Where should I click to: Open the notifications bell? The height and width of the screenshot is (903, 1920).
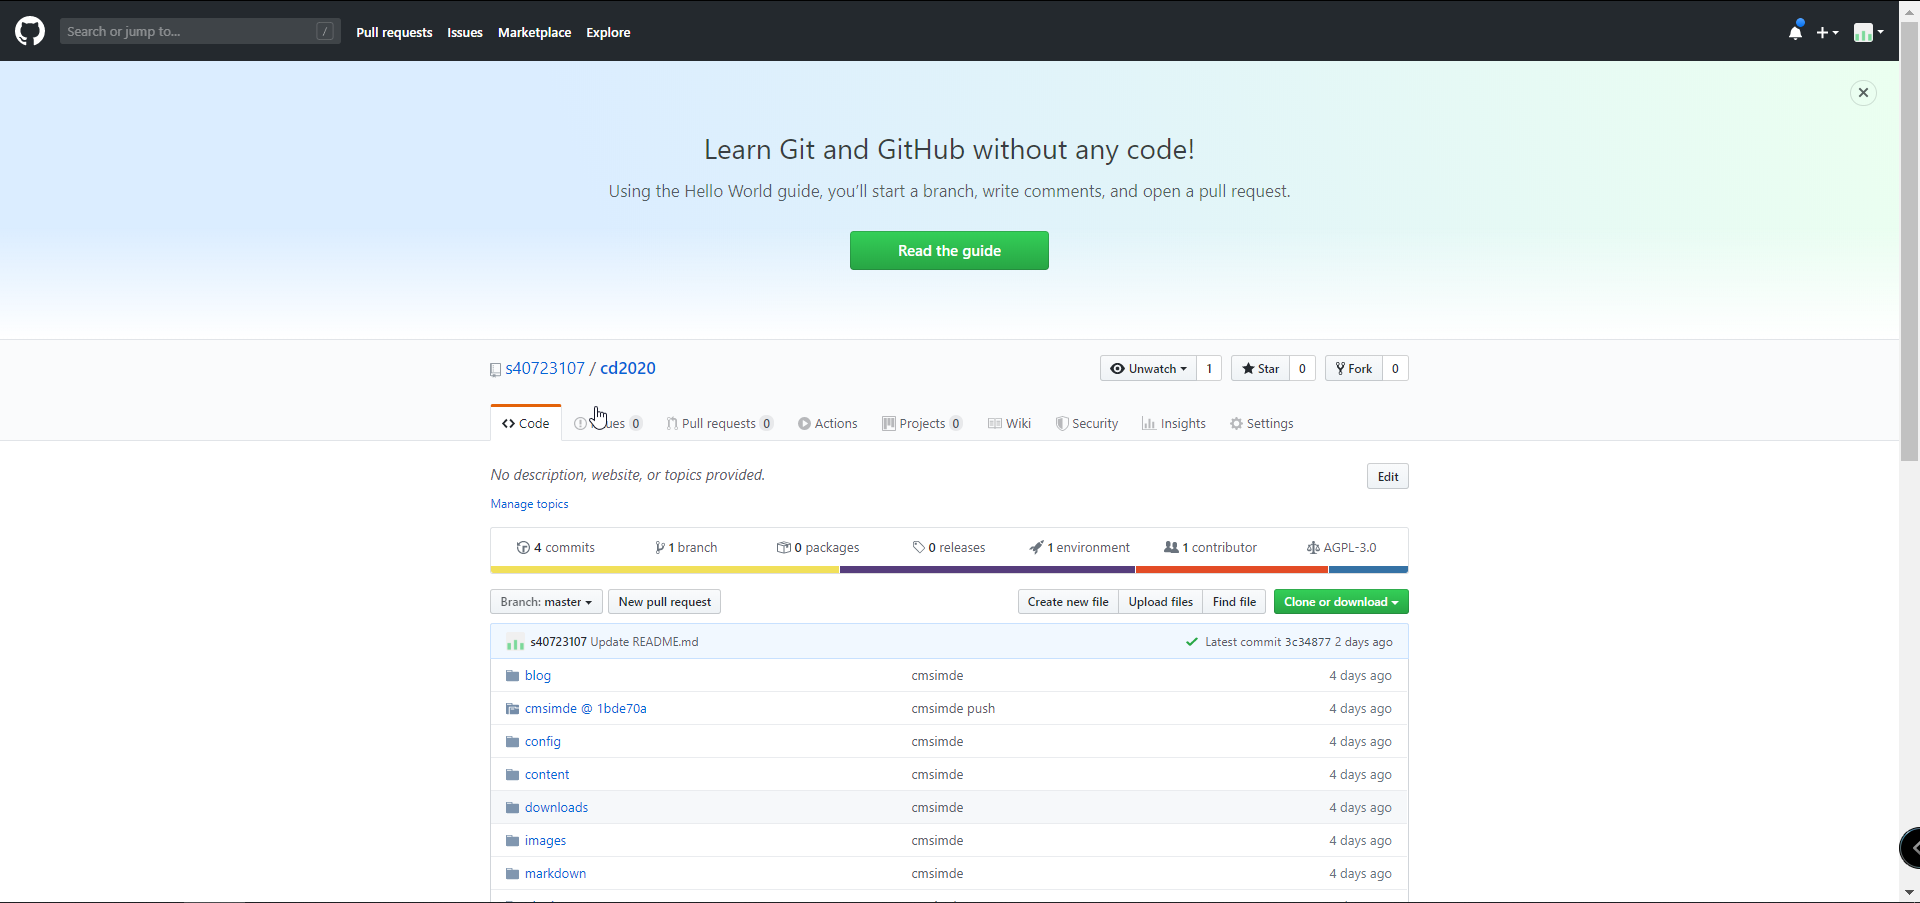click(1795, 32)
